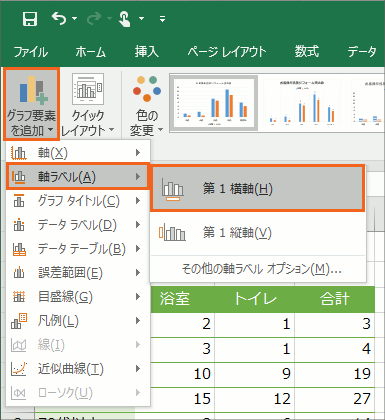Select the cell containing 4
385x420 pixels.
point(335,349)
